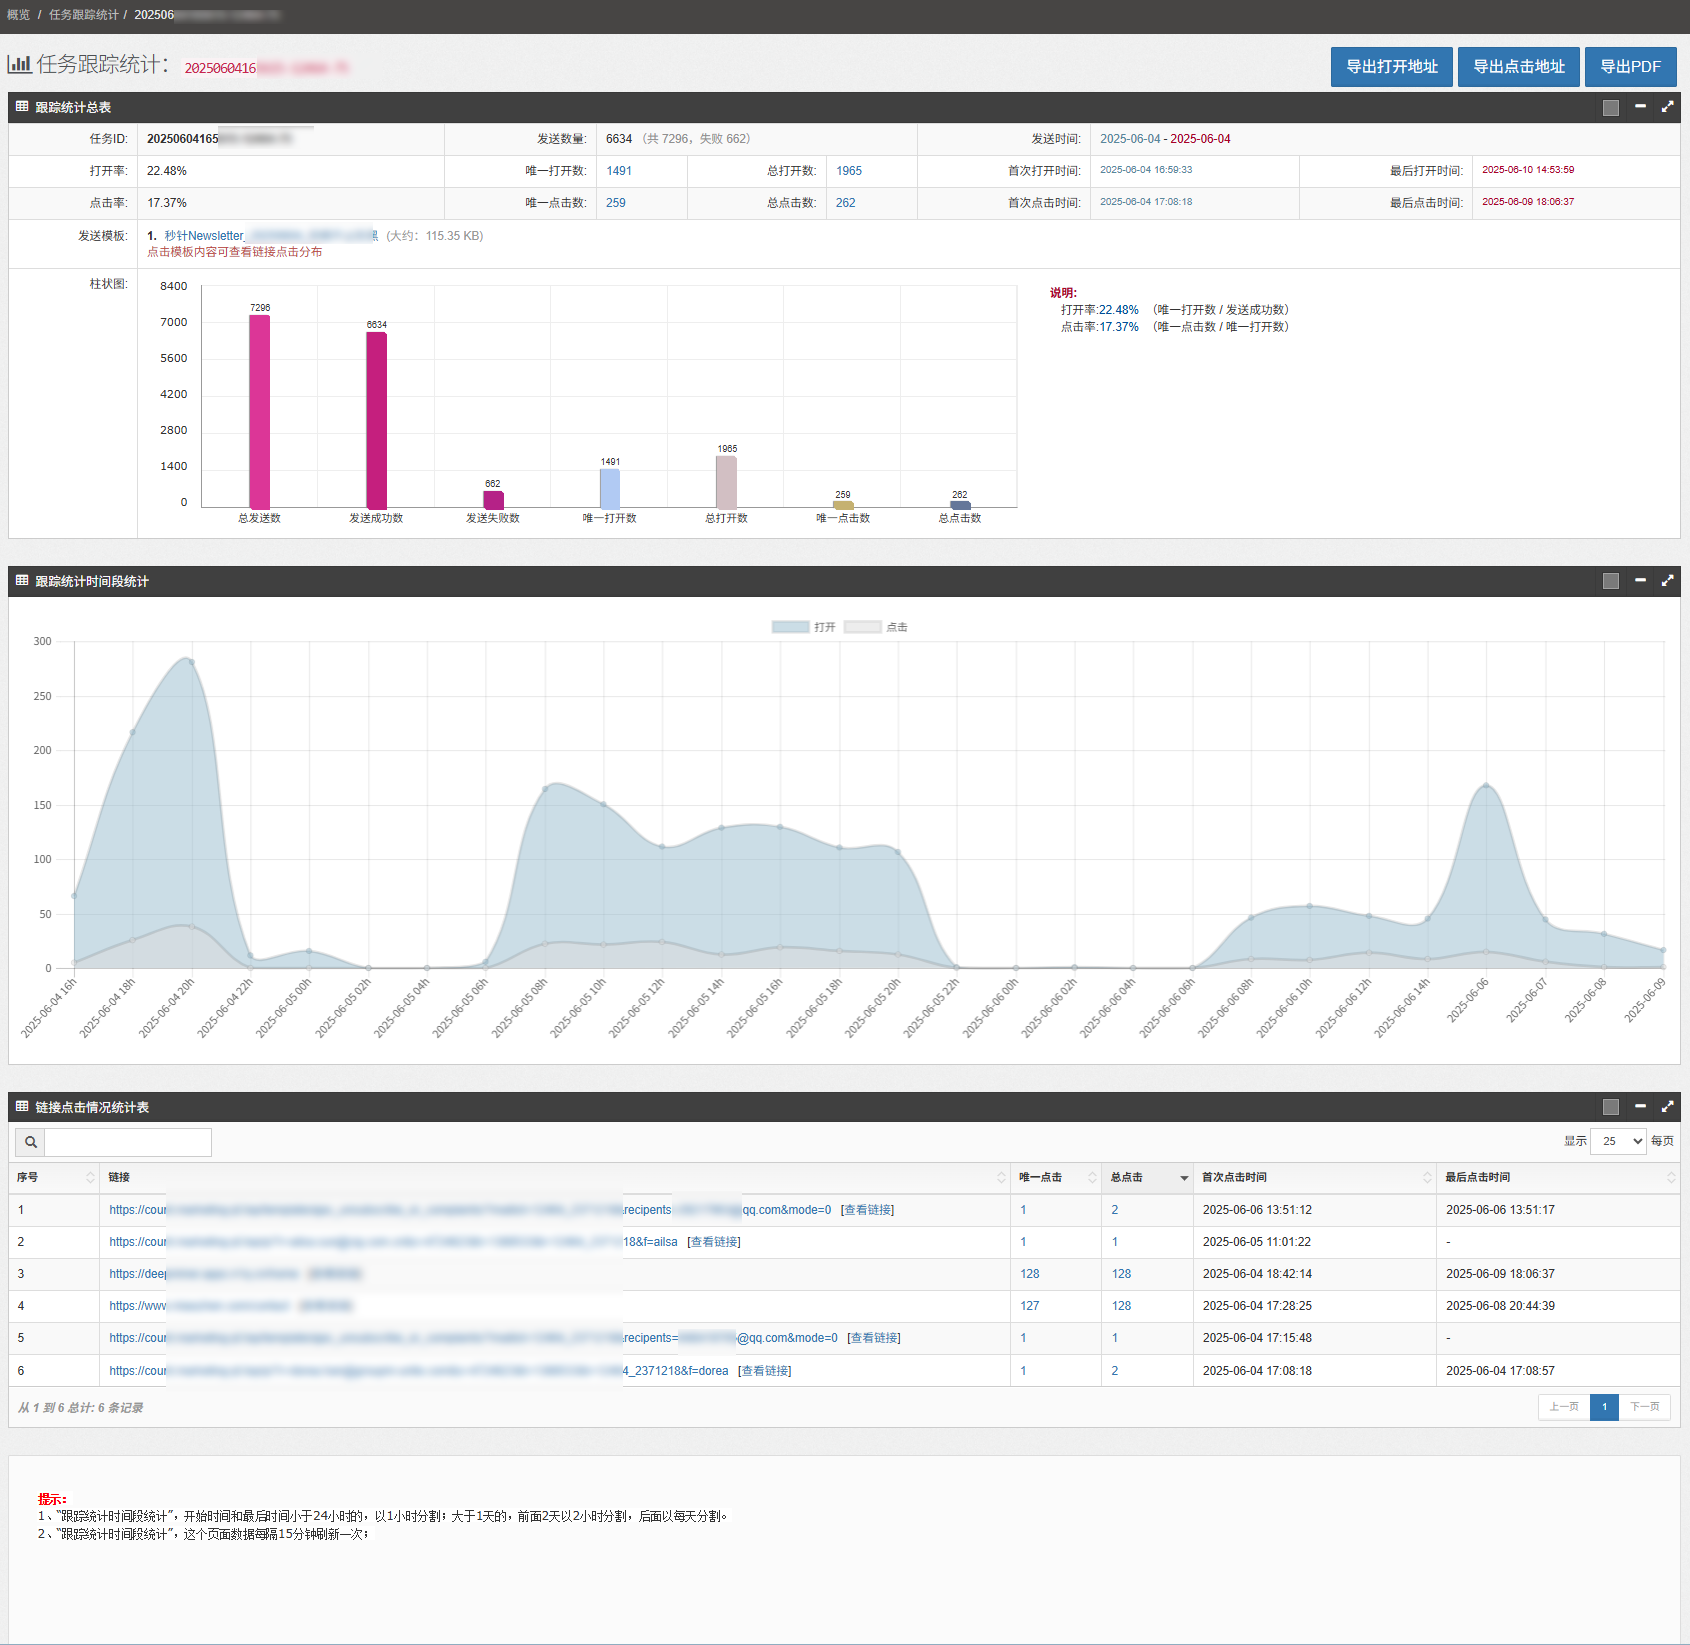Screen dimensions: 1690x1645
Task: Click the search magnifier icon in link table
Action: [x=31, y=1142]
